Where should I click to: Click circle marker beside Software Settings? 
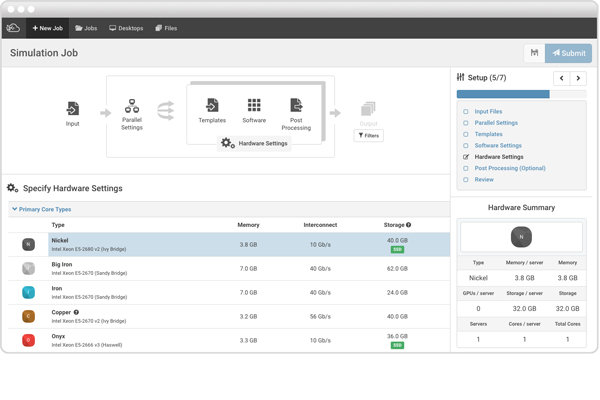(466, 145)
